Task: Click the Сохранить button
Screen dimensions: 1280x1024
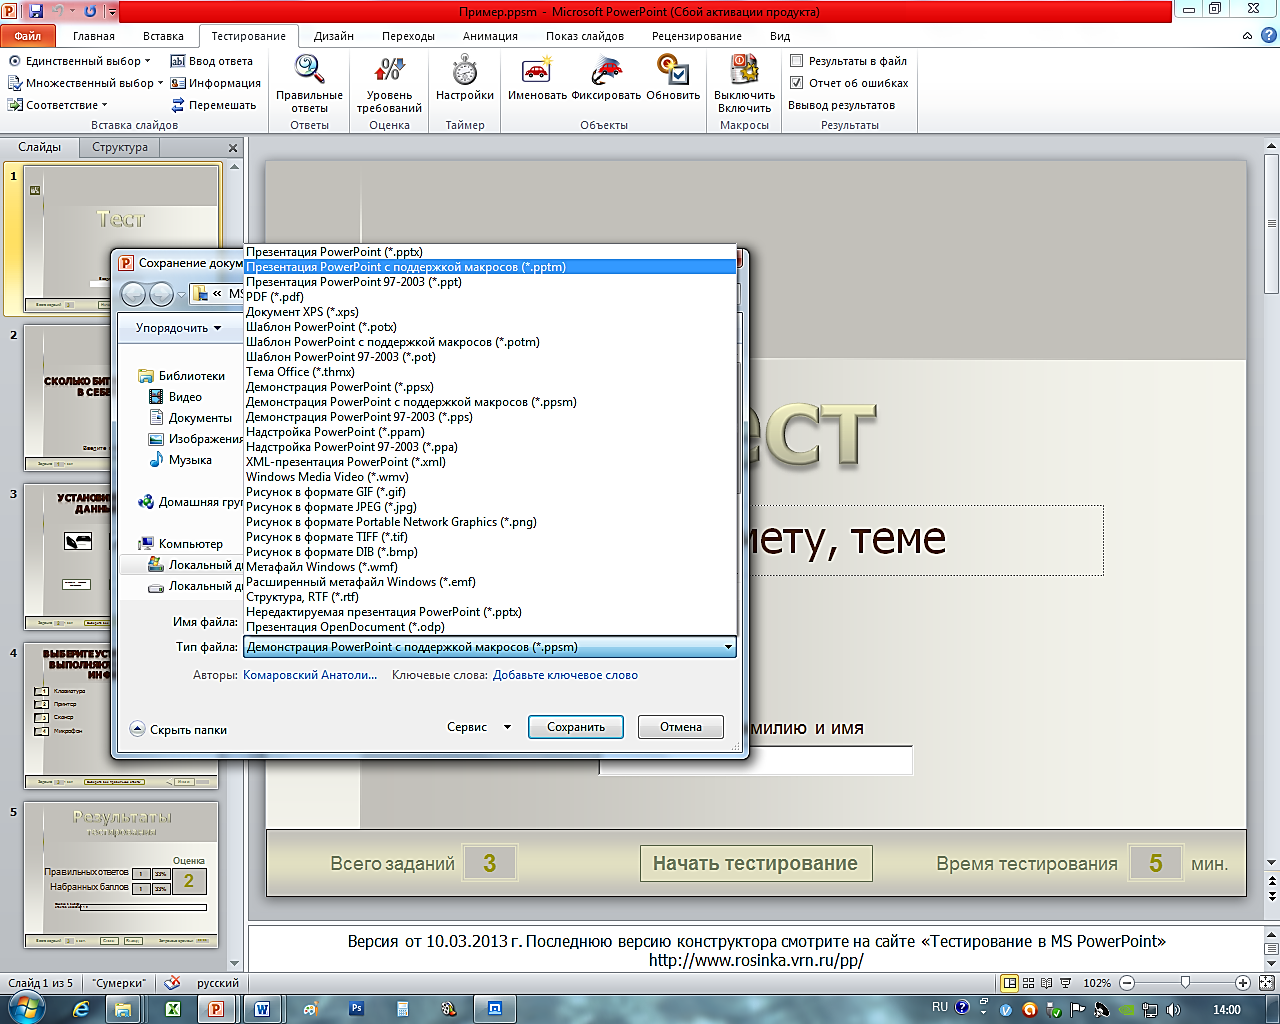Action: 576,727
